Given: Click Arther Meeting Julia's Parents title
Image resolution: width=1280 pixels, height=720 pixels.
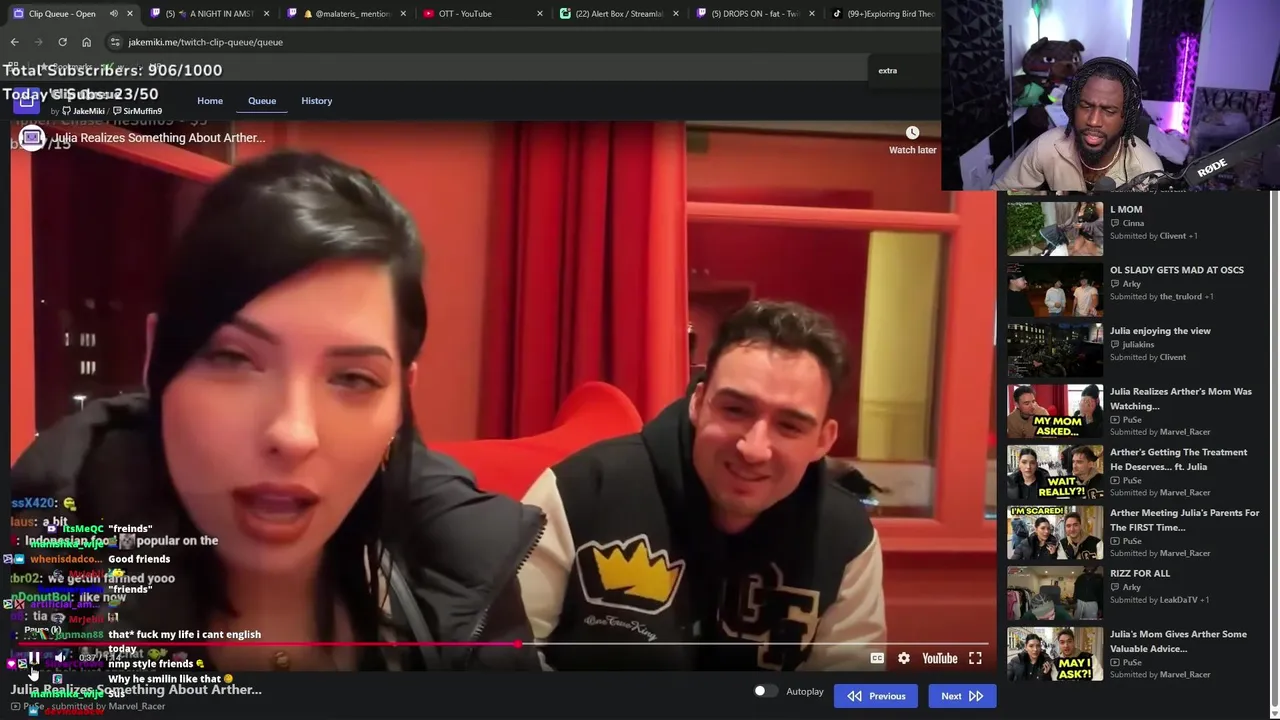Looking at the screenshot, I should [1185, 520].
